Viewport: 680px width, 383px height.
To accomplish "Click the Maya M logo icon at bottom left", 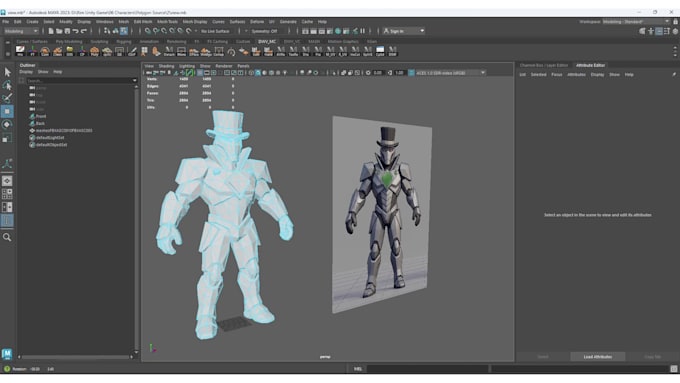I will 7,354.
